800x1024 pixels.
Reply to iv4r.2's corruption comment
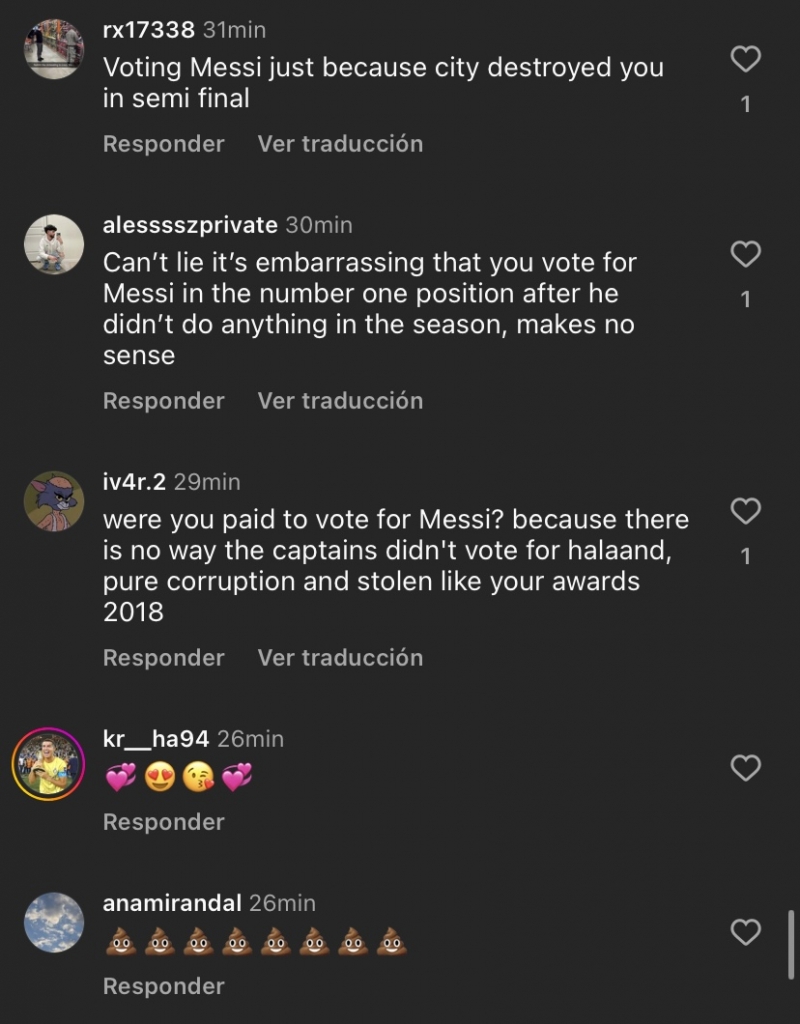pyautogui.click(x=163, y=658)
